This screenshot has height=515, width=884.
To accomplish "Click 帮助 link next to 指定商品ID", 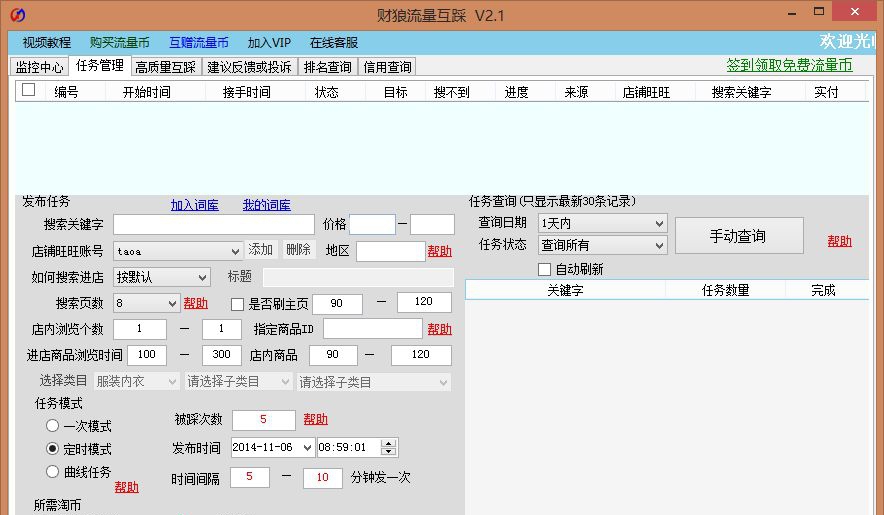I will [440, 329].
